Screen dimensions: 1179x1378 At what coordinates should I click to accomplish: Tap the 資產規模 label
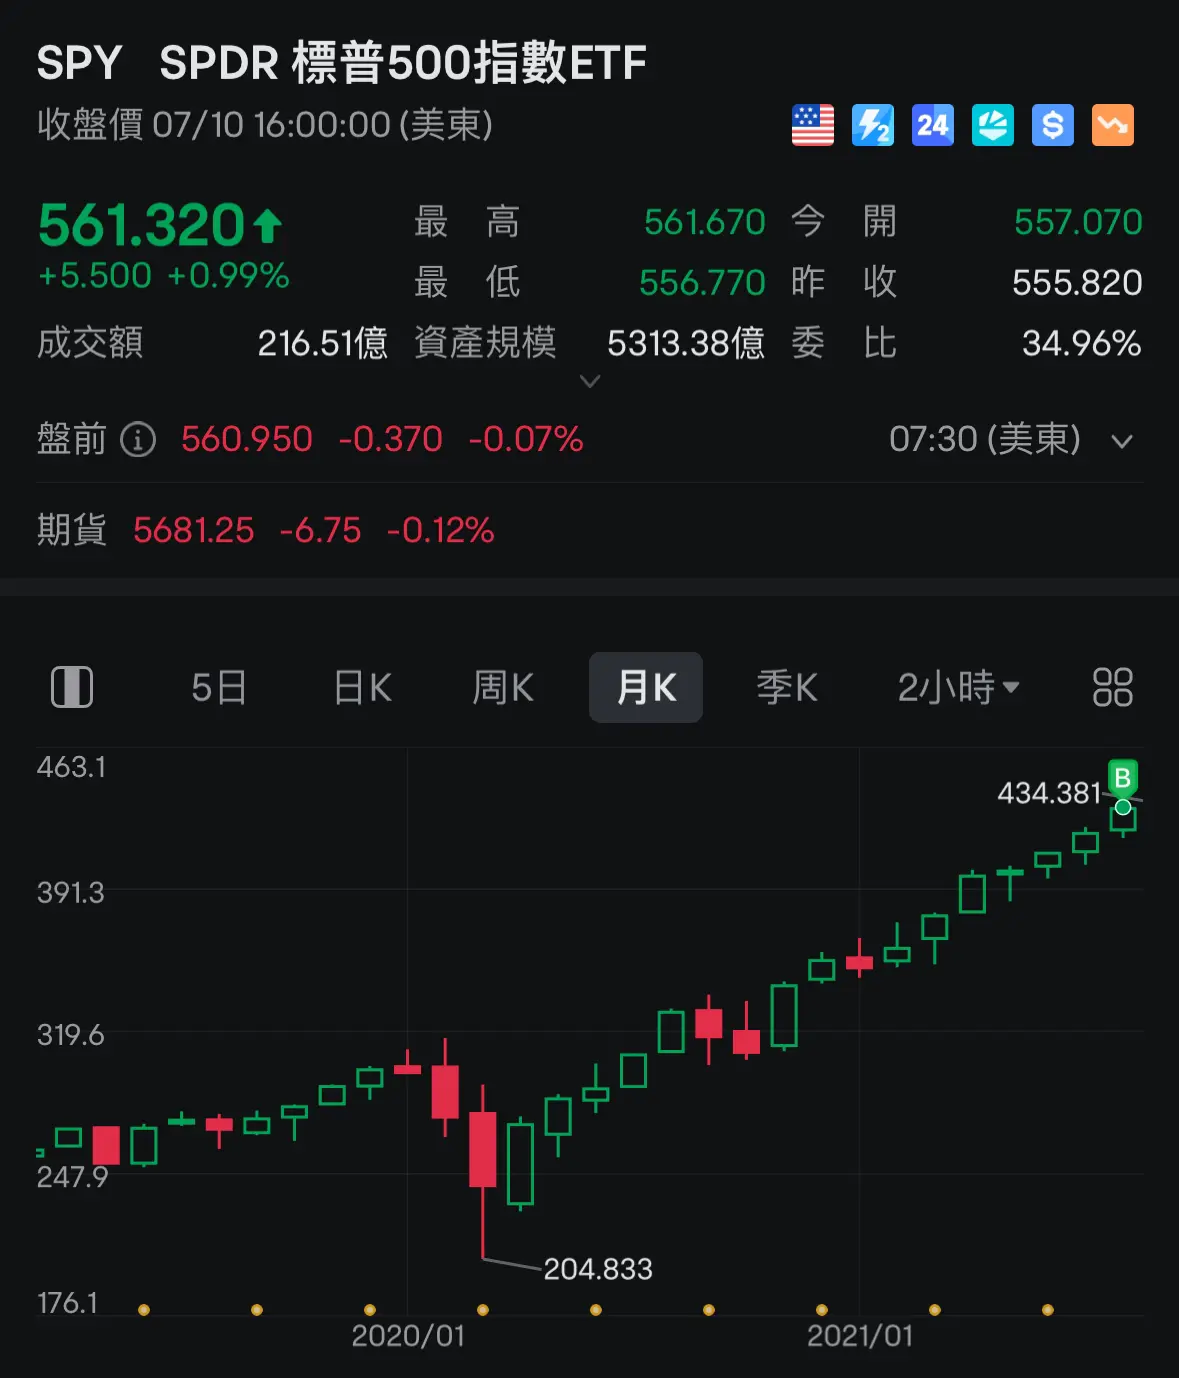pyautogui.click(x=485, y=343)
